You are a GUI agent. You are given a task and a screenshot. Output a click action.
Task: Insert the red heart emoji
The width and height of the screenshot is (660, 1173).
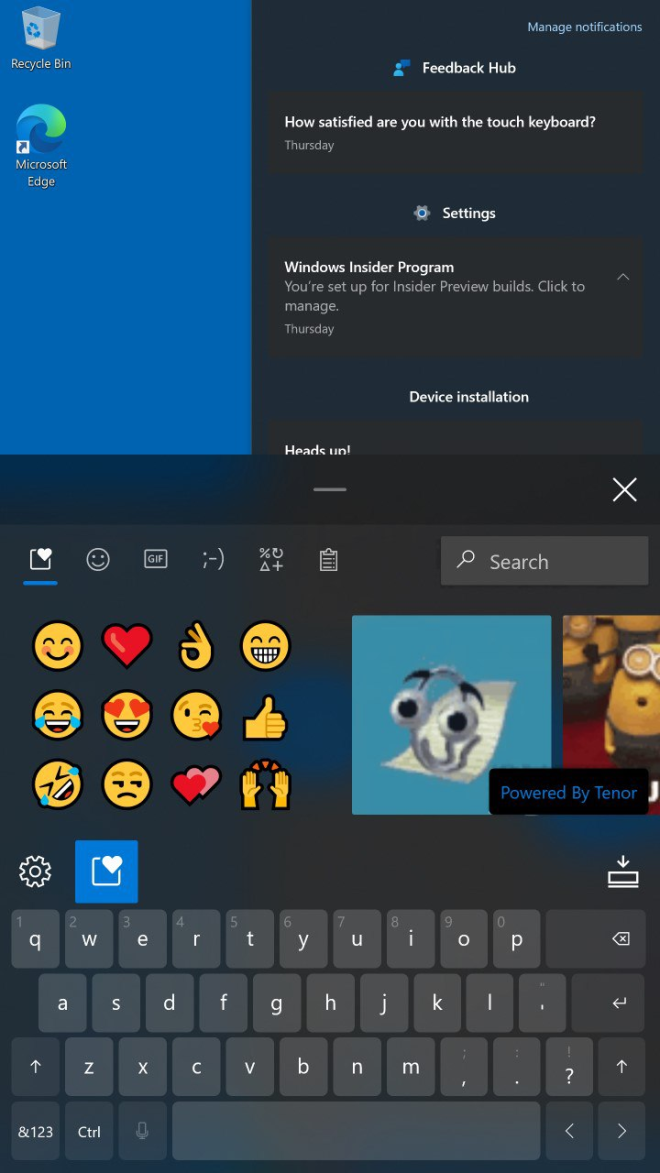click(x=127, y=645)
